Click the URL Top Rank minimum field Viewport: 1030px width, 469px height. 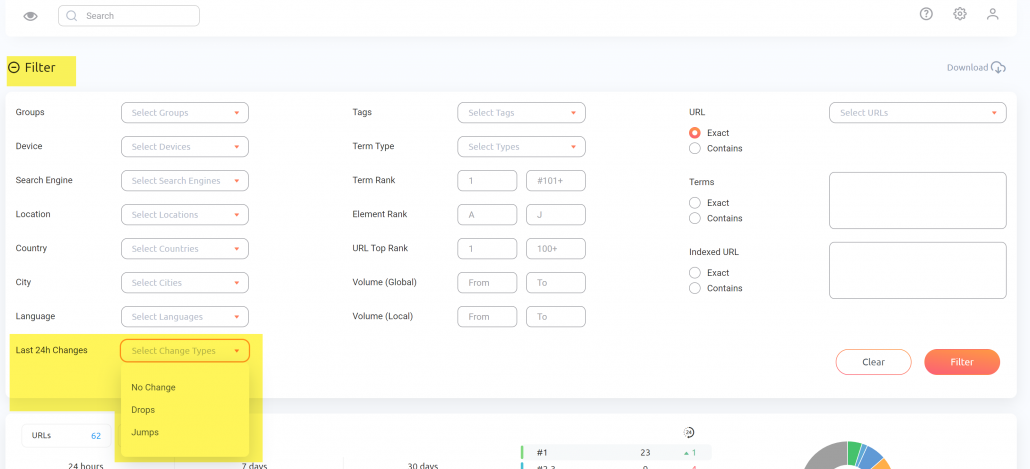click(x=487, y=249)
